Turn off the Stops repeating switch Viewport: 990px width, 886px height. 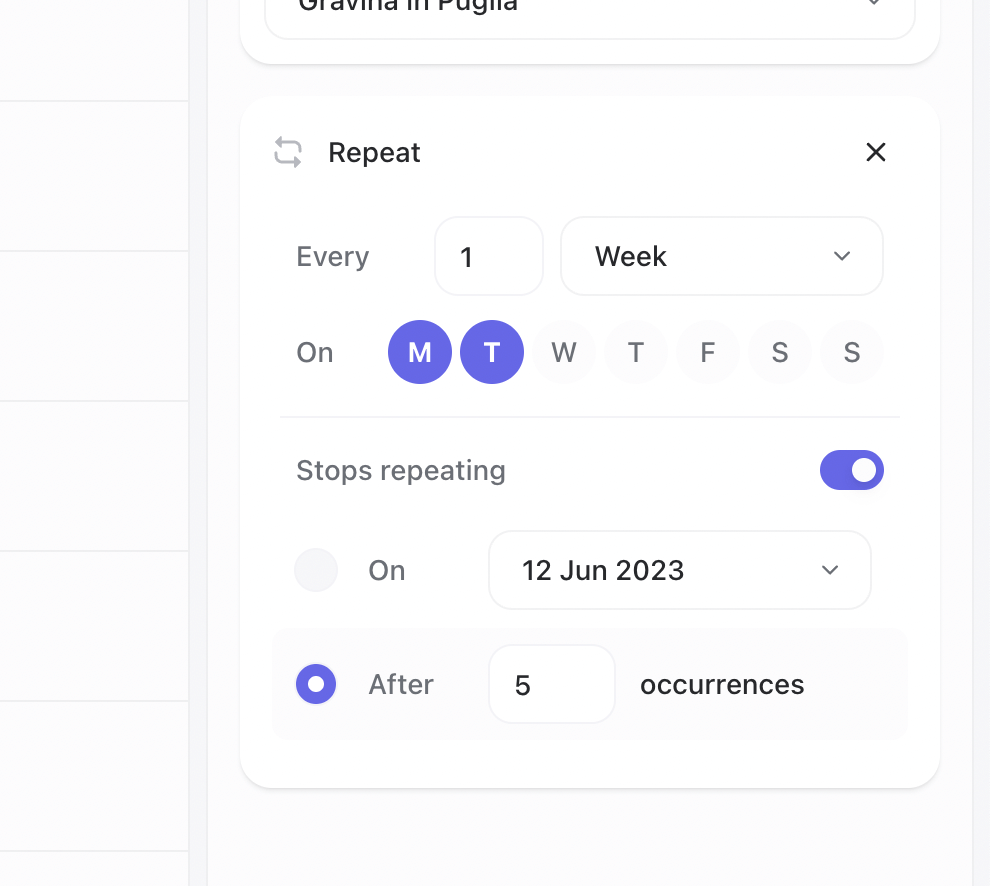tap(851, 470)
